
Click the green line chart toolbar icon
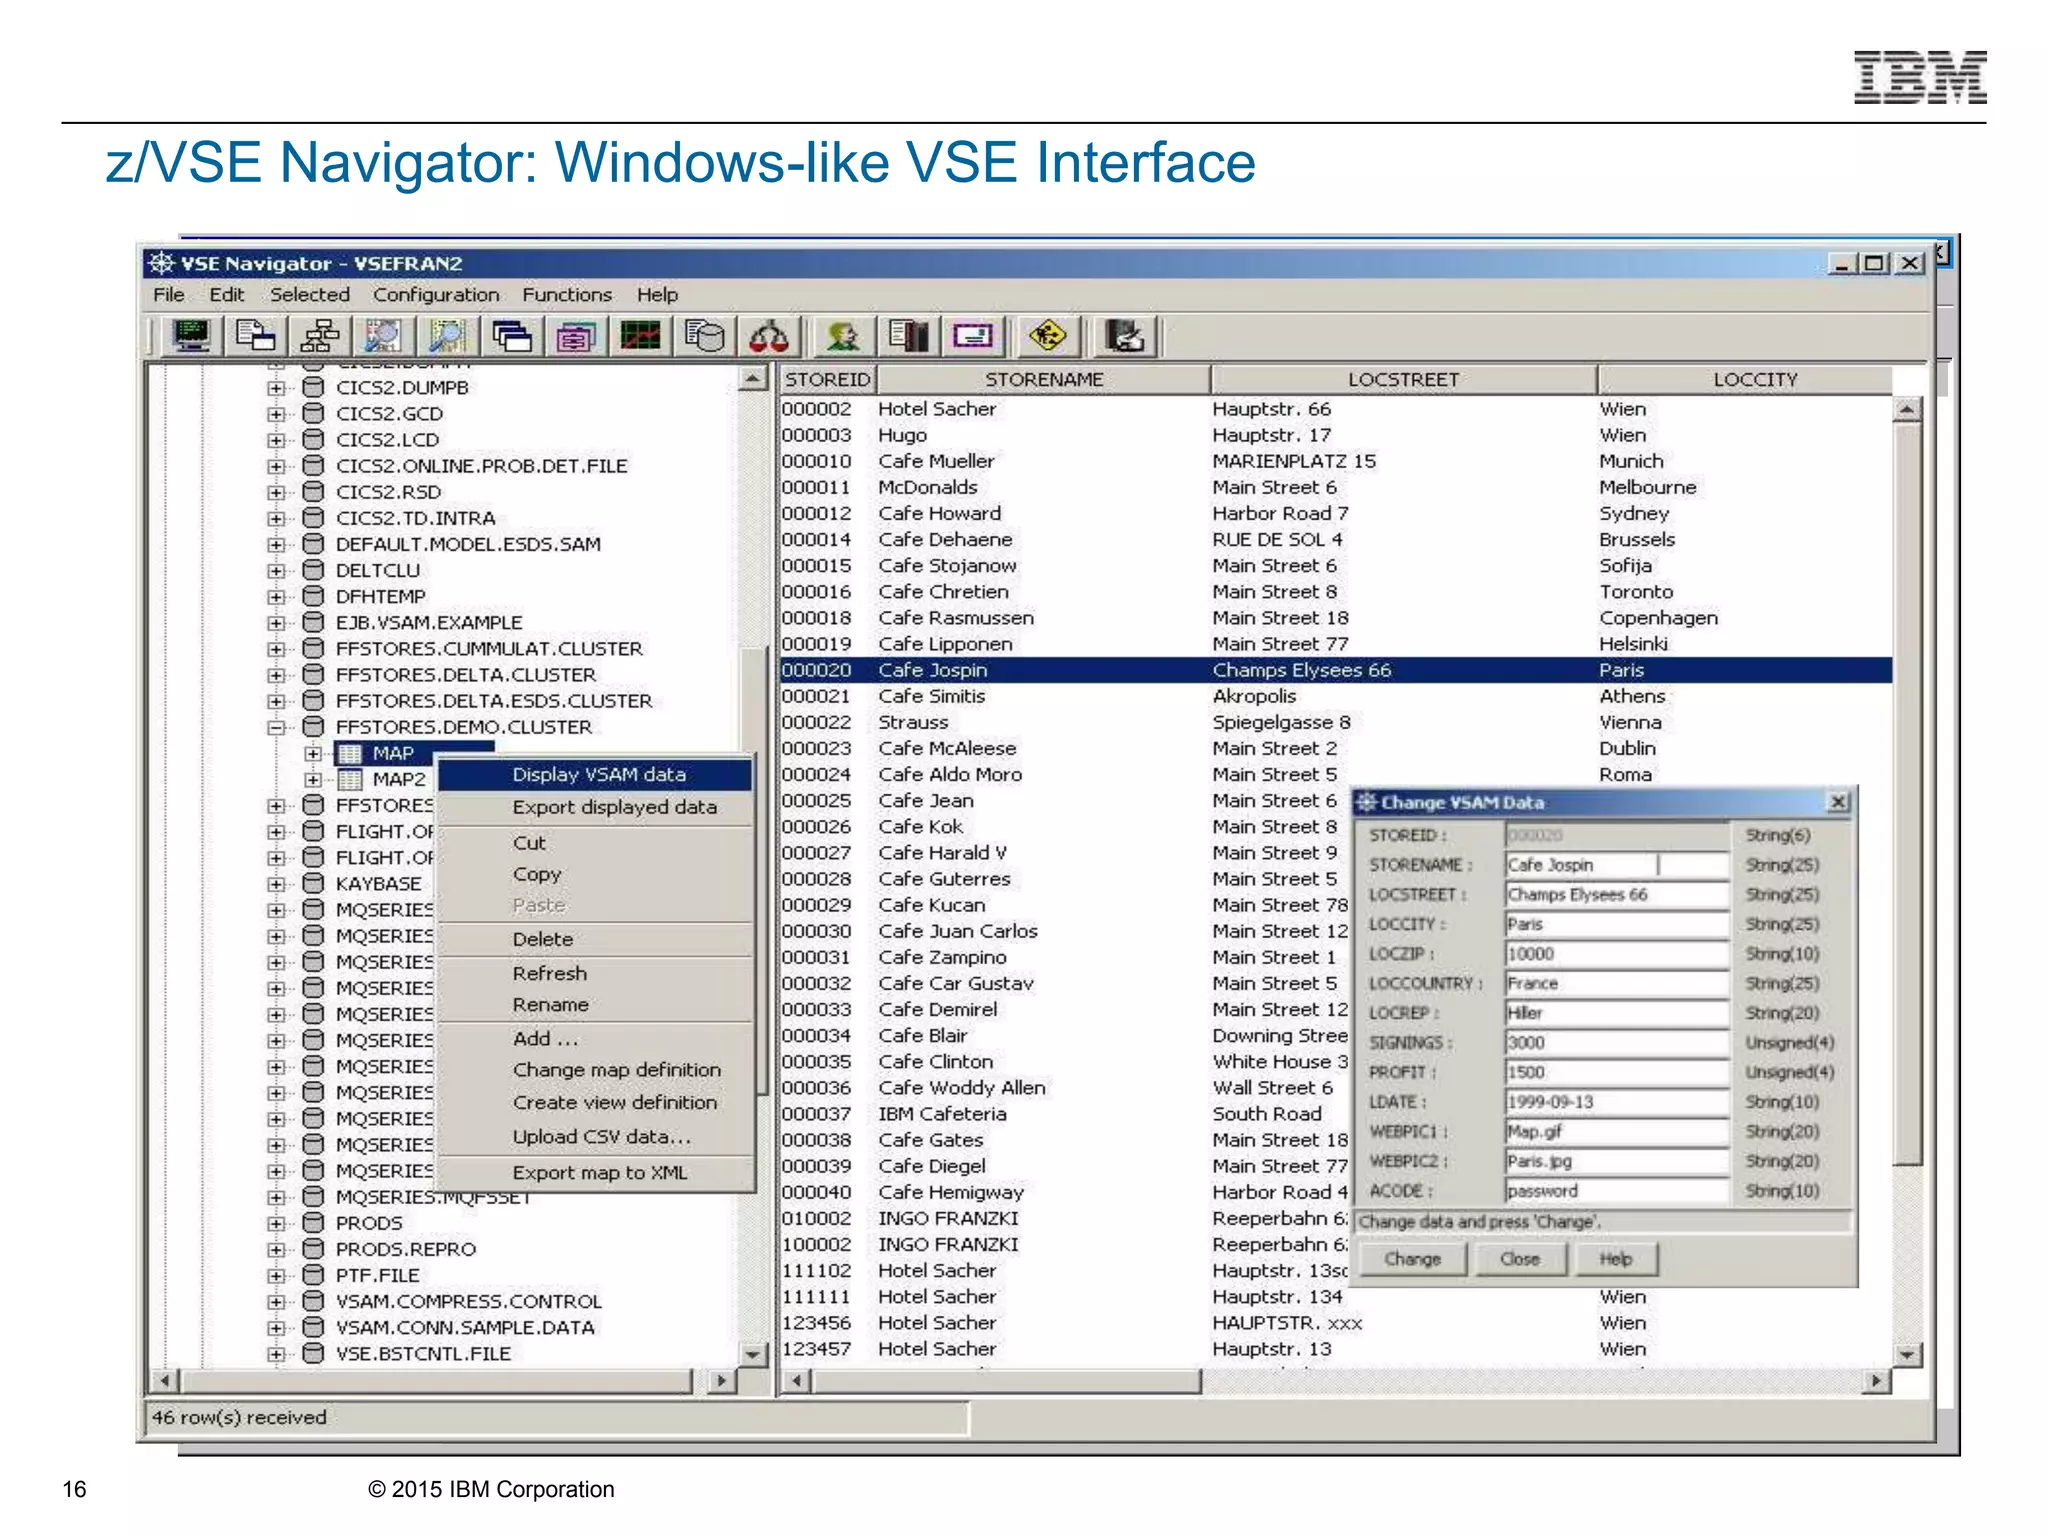point(640,337)
